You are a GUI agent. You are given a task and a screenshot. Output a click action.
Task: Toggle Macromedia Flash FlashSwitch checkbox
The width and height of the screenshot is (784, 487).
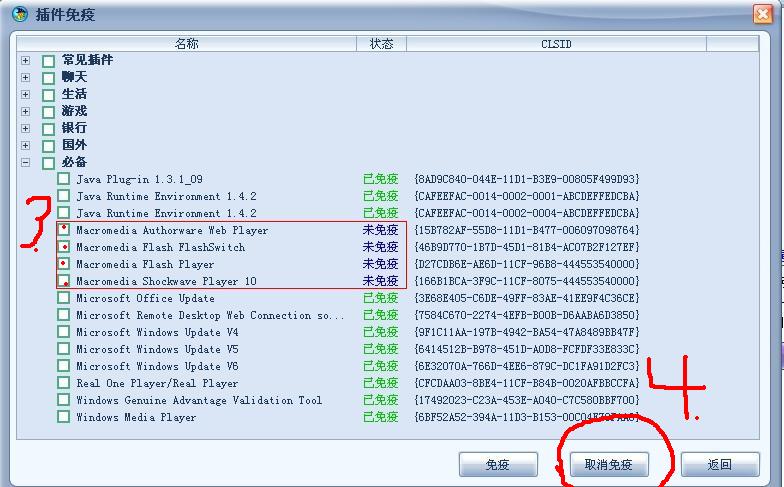[64, 246]
